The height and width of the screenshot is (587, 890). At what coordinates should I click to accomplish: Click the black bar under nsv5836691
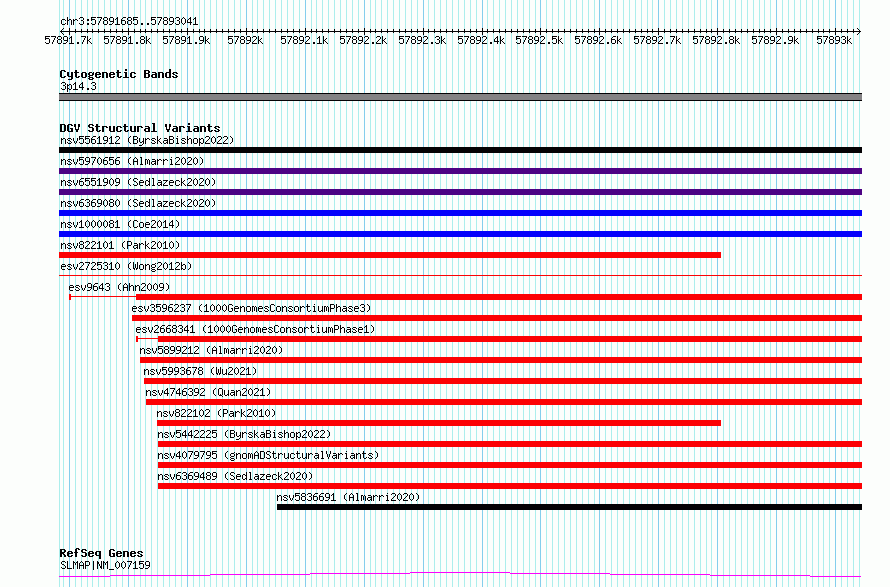click(x=569, y=507)
